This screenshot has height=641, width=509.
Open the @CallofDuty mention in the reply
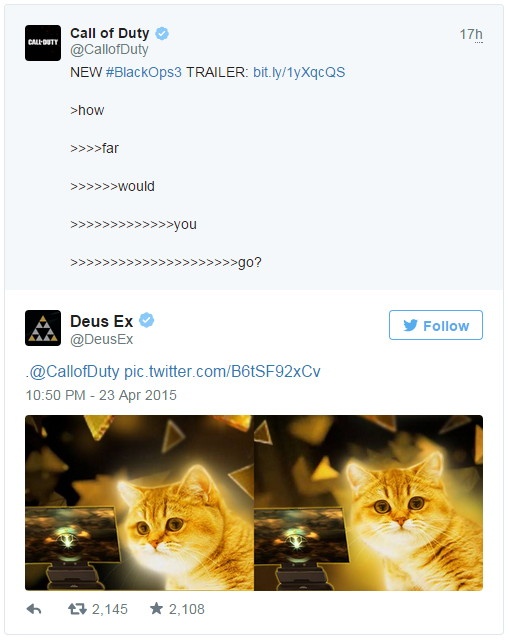[74, 372]
